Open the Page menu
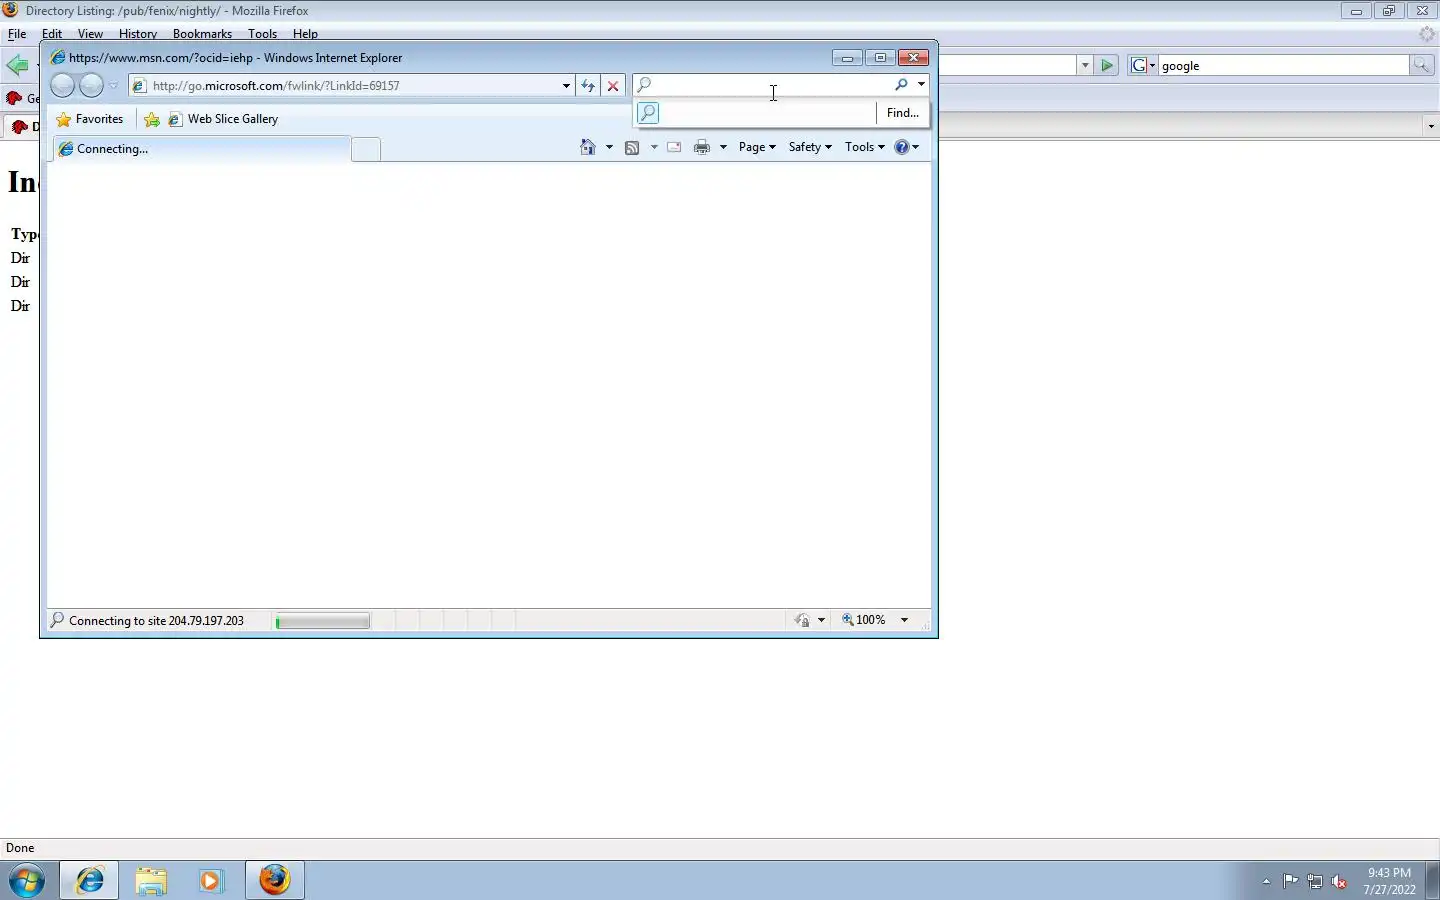The height and width of the screenshot is (900, 1440). tap(757, 147)
